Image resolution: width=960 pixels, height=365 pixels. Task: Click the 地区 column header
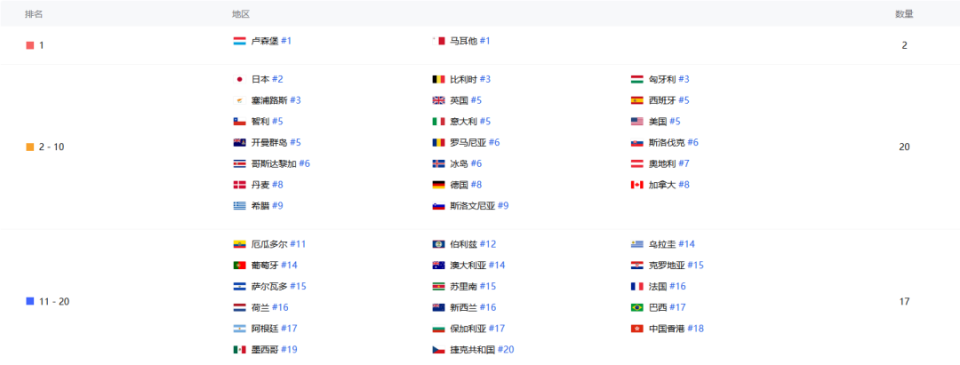coord(241,14)
